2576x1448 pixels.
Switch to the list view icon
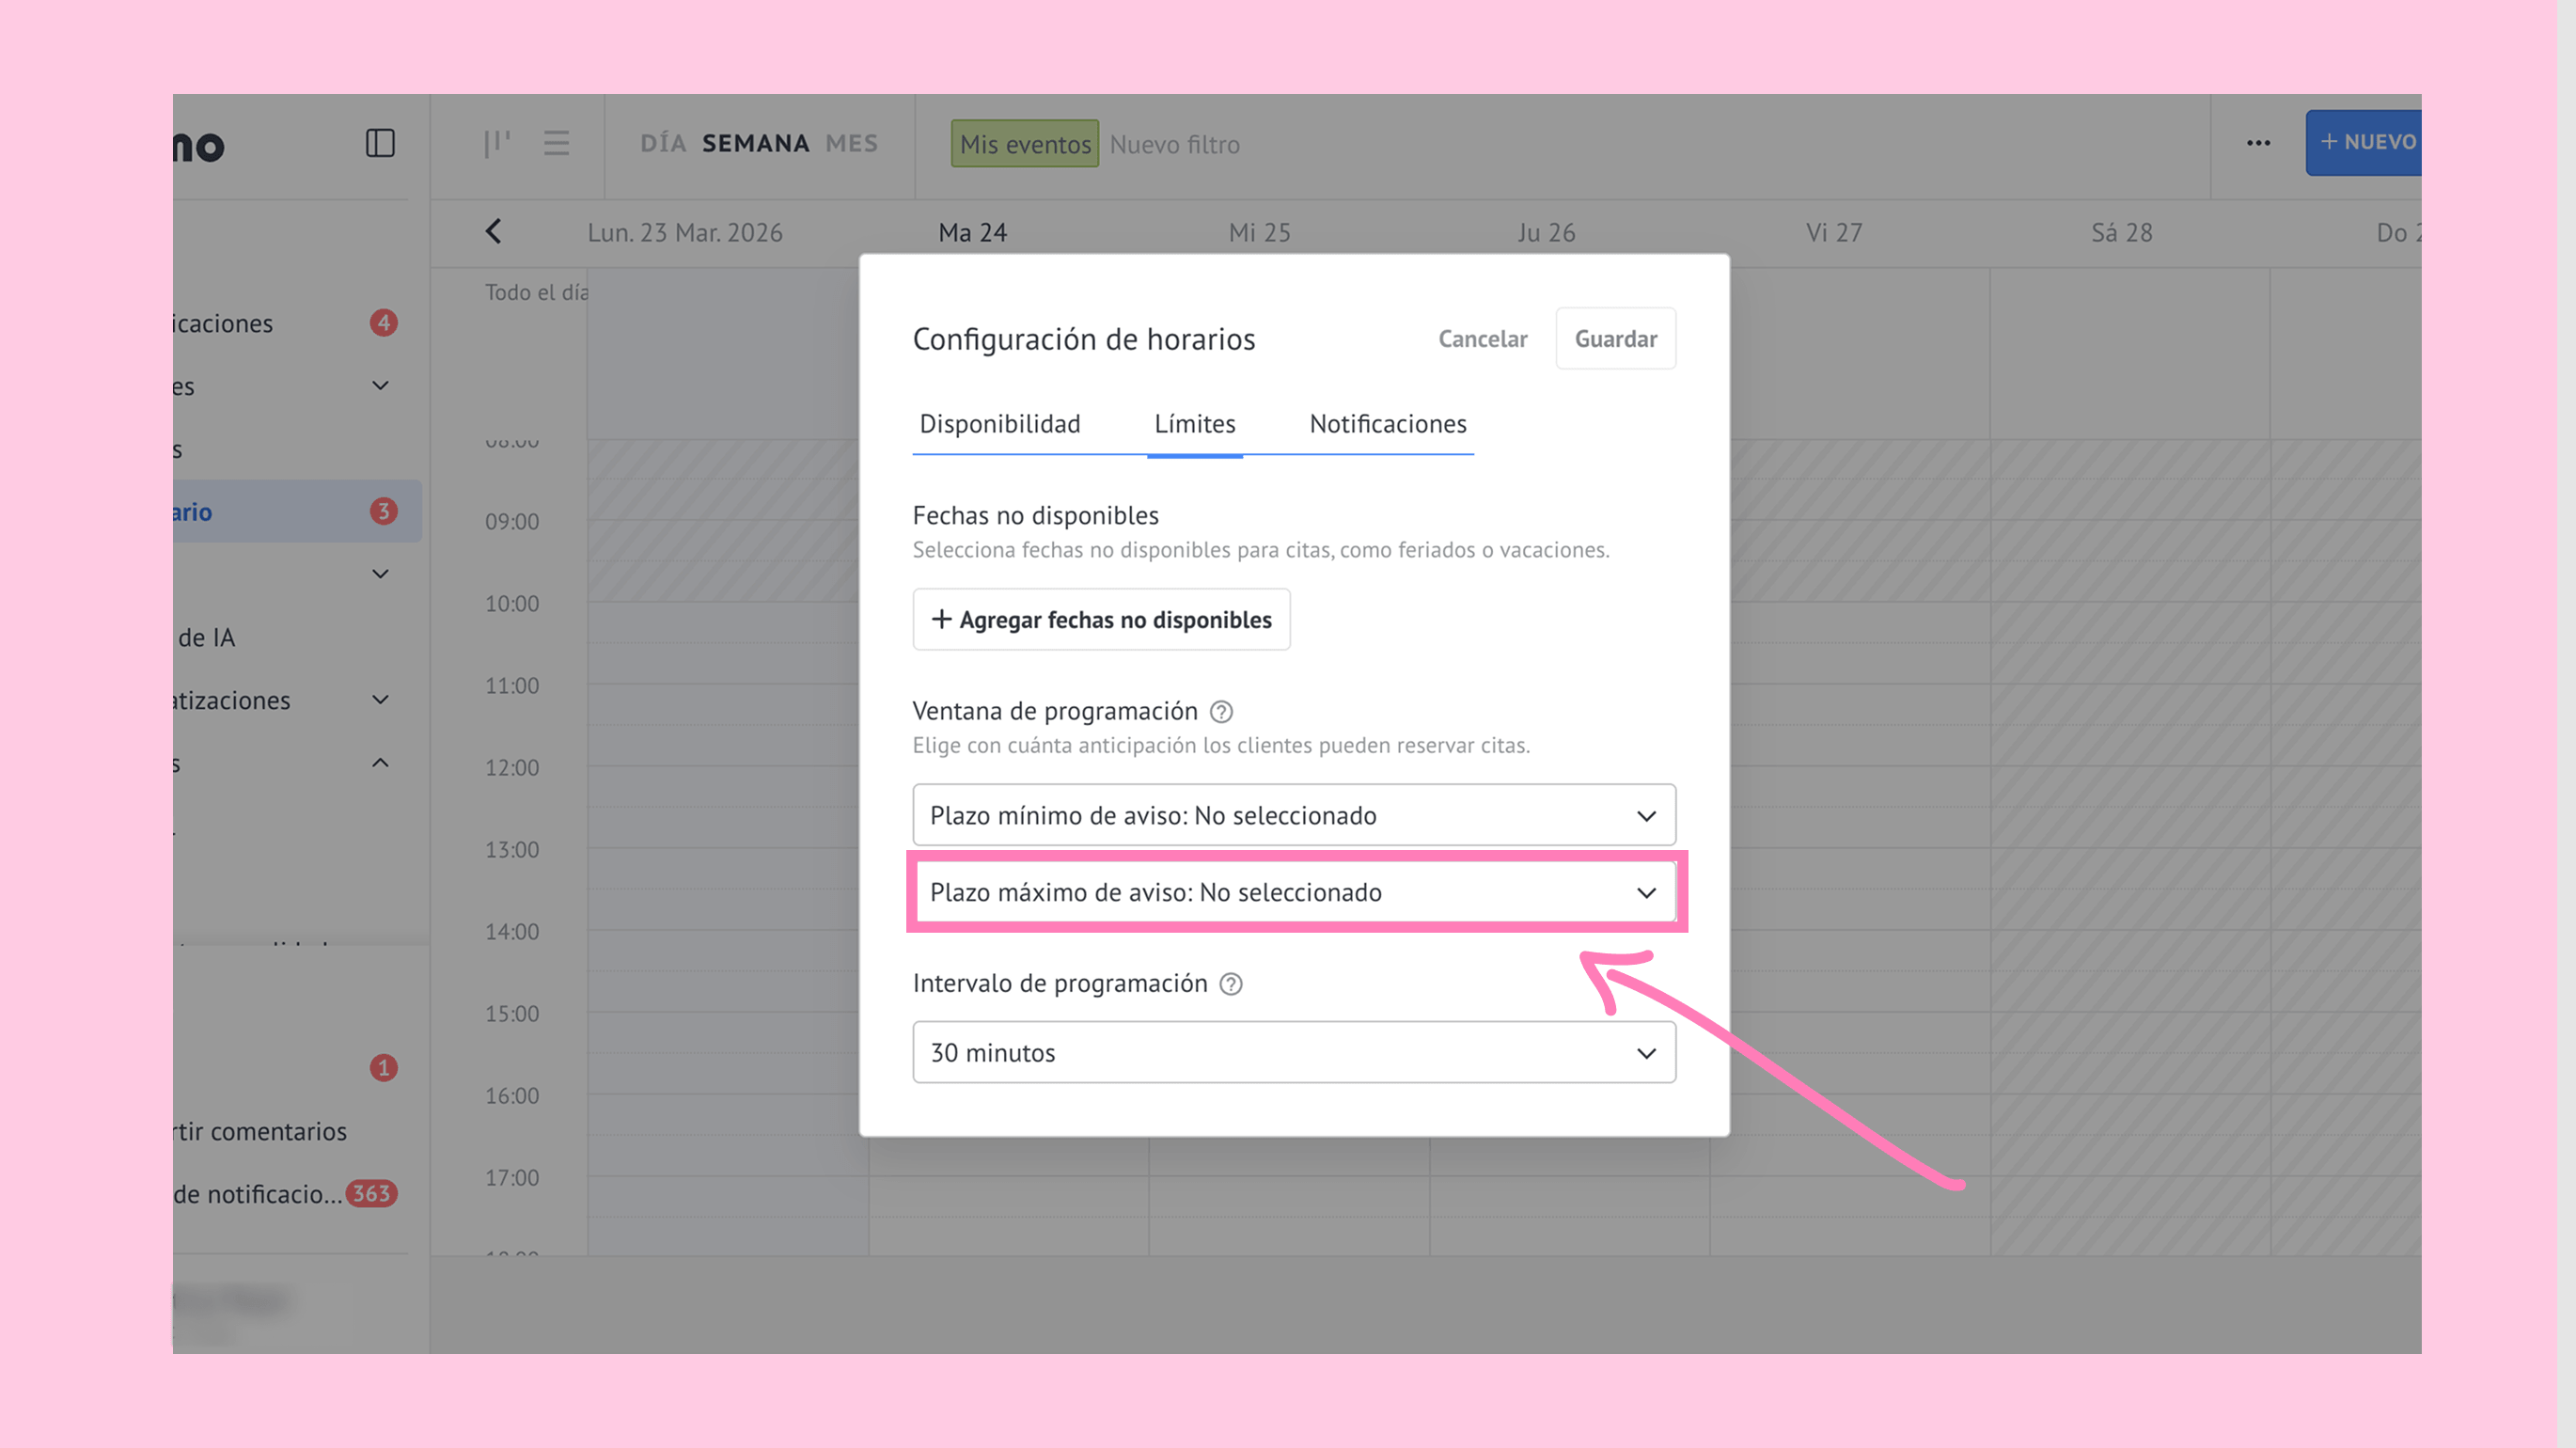[x=556, y=143]
